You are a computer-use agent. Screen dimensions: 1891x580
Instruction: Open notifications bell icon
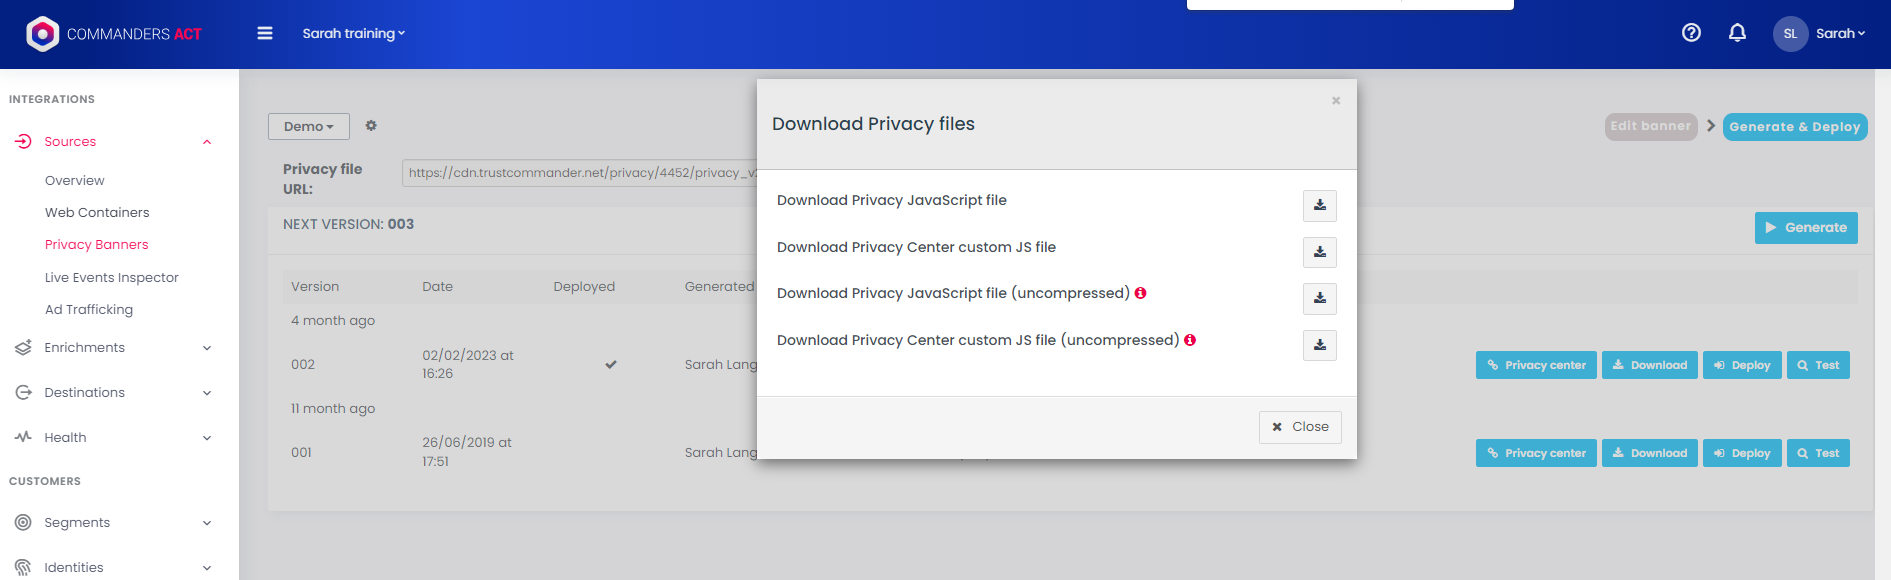1737,33
